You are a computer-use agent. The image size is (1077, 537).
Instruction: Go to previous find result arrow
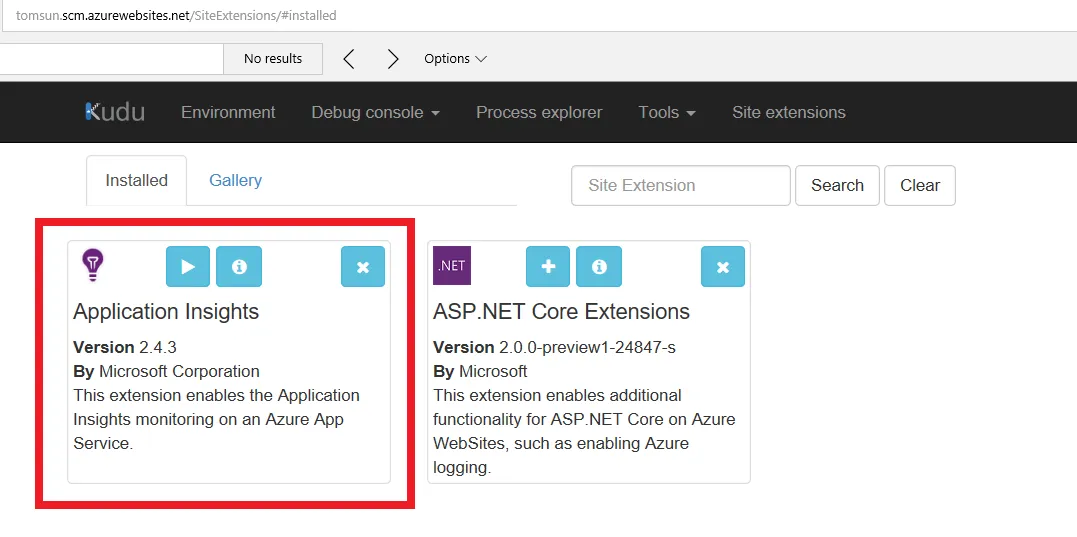pos(349,59)
